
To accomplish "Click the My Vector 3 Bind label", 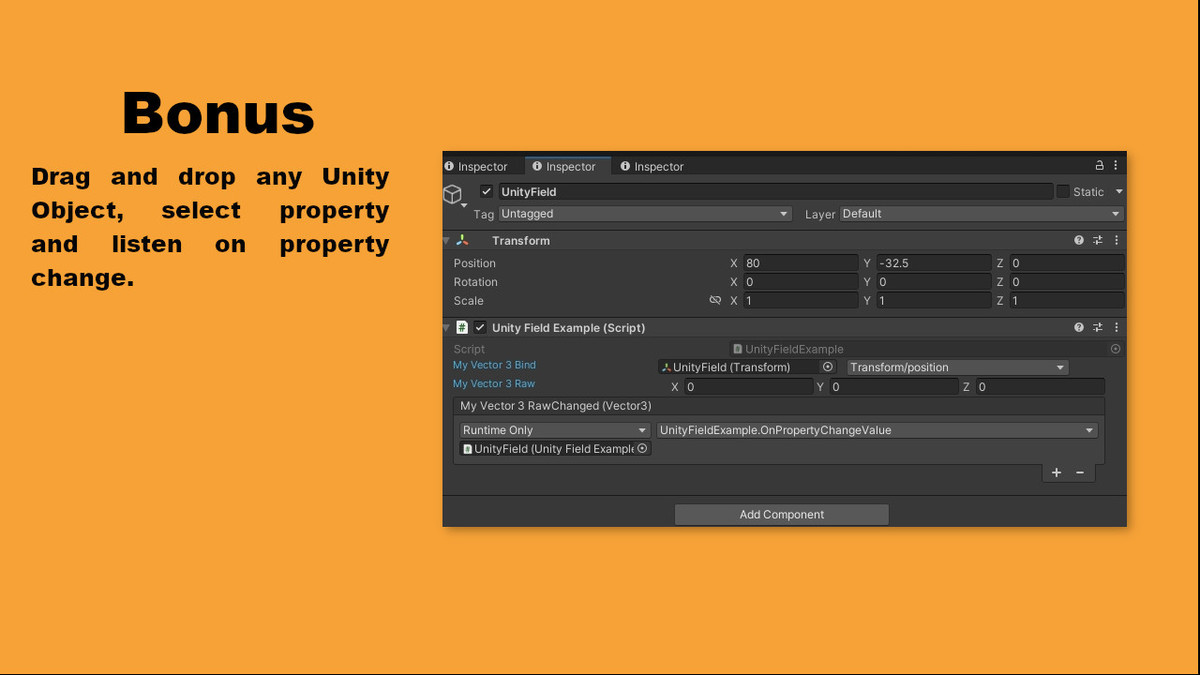I will point(494,365).
